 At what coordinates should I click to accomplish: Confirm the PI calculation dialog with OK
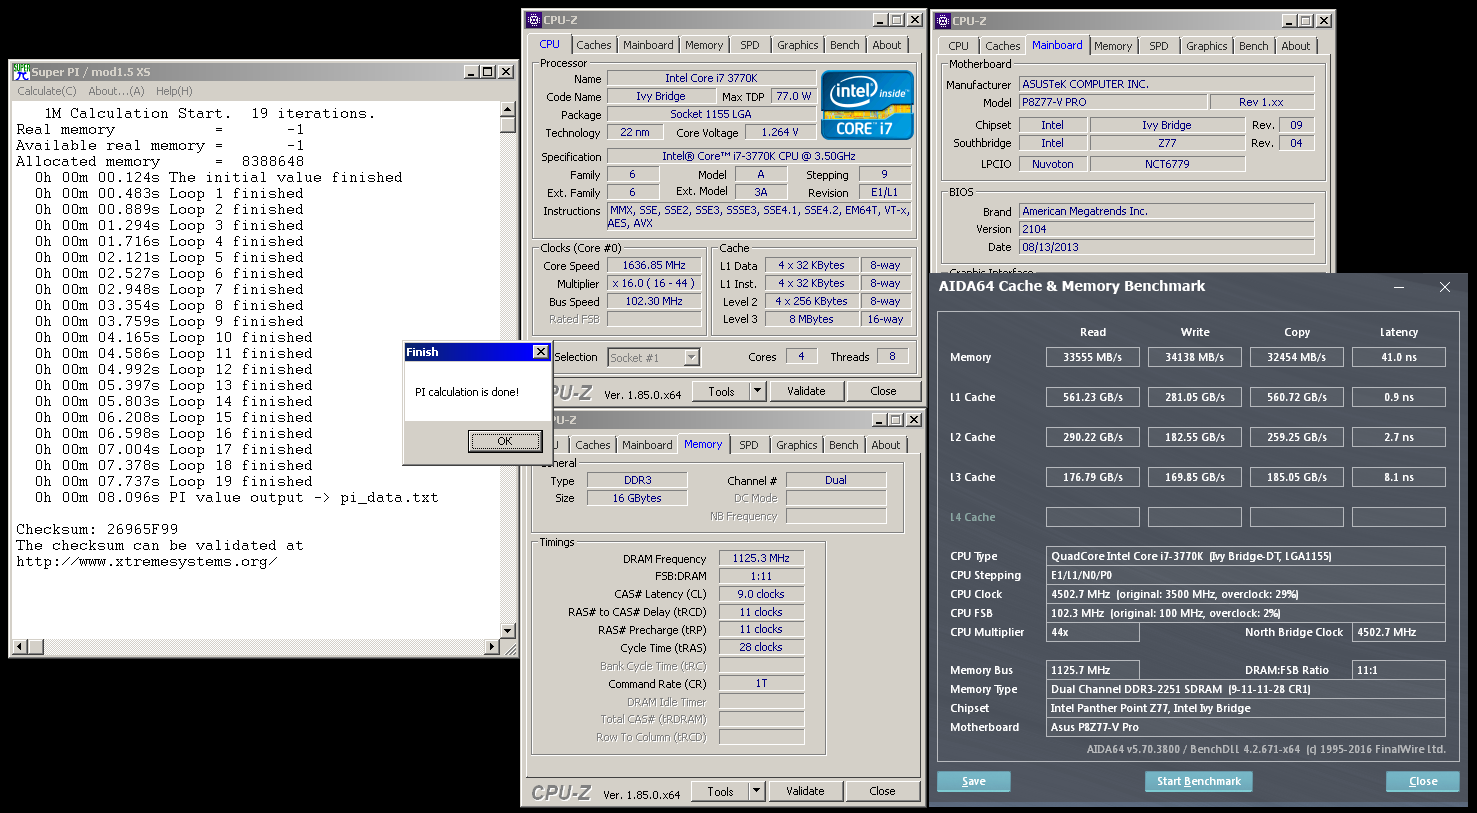point(505,441)
